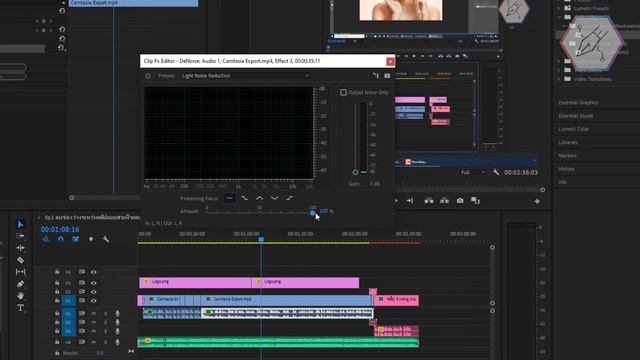This screenshot has height=360, width=640.
Task: Toggle V1 track targeting
Action: pyautogui.click(x=68, y=301)
